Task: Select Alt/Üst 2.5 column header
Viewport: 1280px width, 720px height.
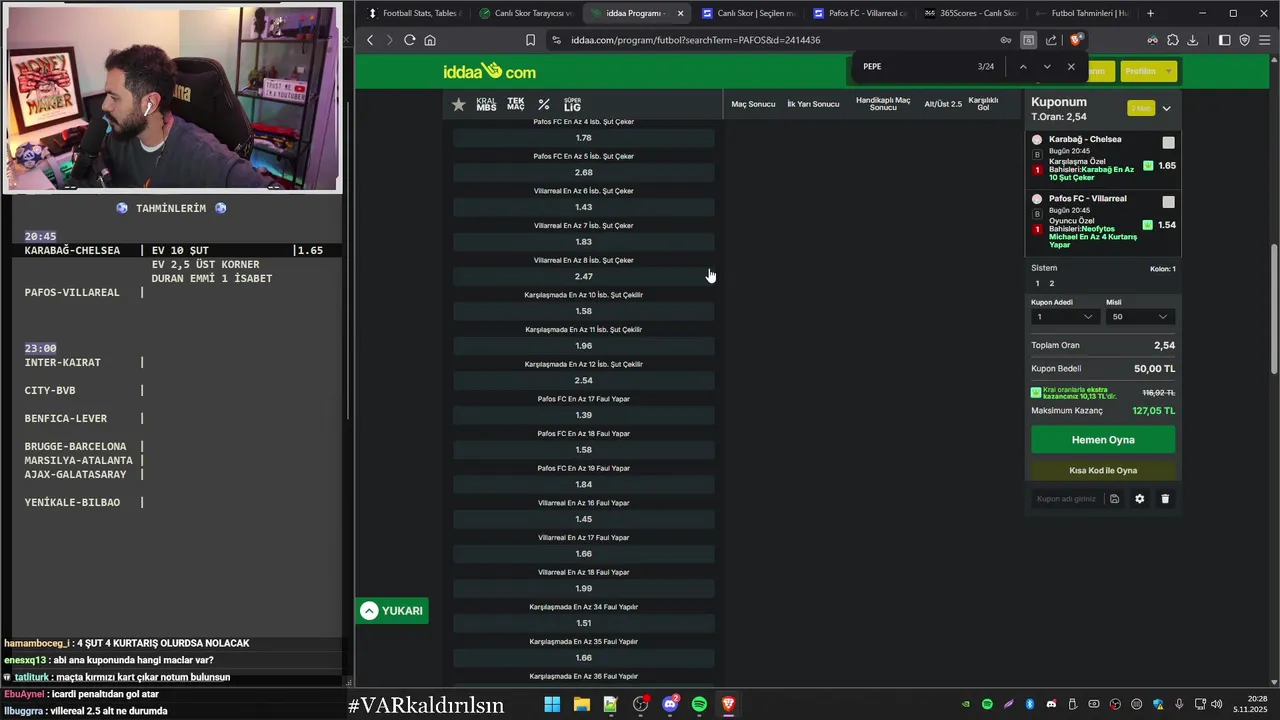Action: click(943, 104)
